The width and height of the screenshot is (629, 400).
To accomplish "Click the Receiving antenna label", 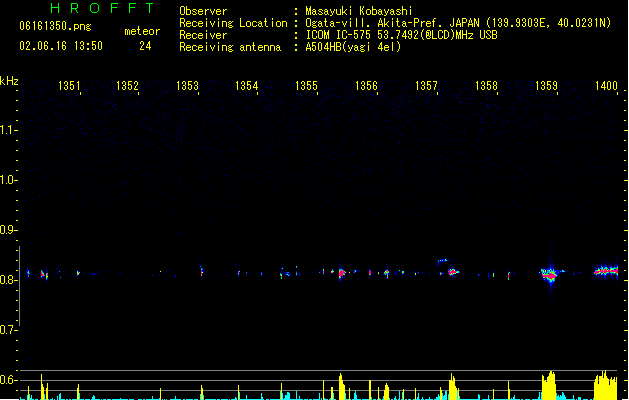I will pos(230,47).
